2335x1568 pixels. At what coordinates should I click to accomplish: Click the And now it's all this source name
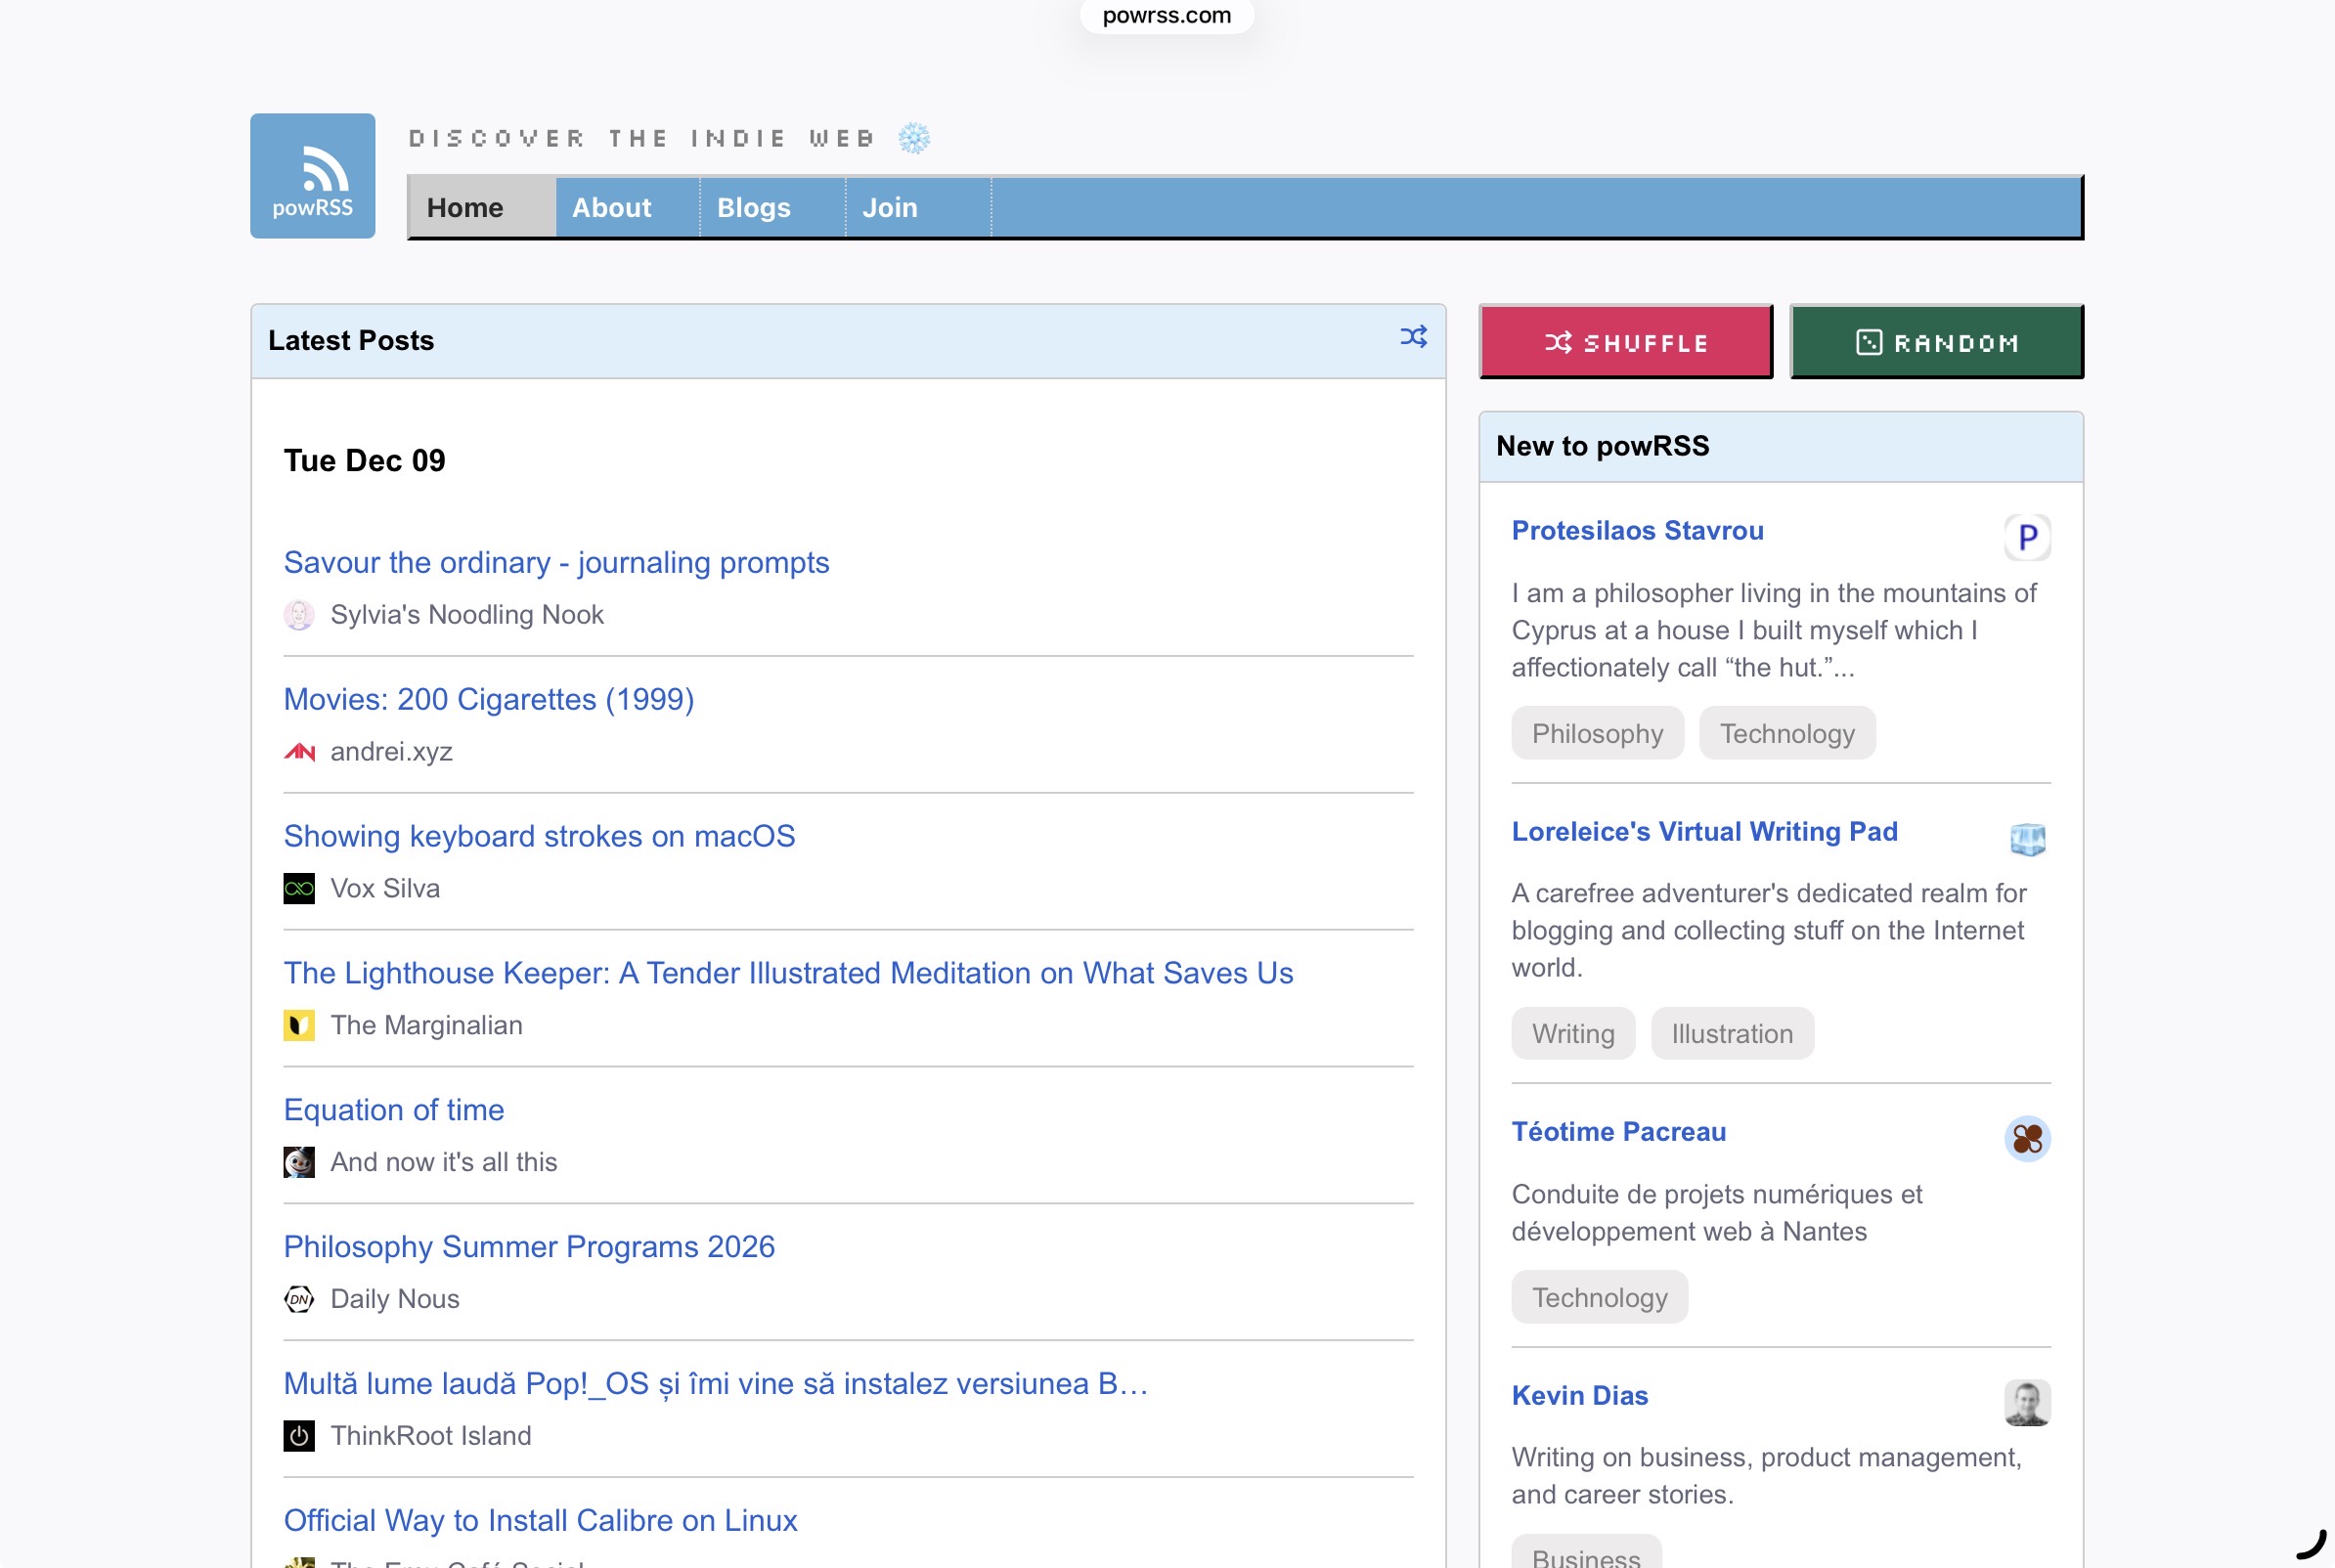click(444, 1162)
